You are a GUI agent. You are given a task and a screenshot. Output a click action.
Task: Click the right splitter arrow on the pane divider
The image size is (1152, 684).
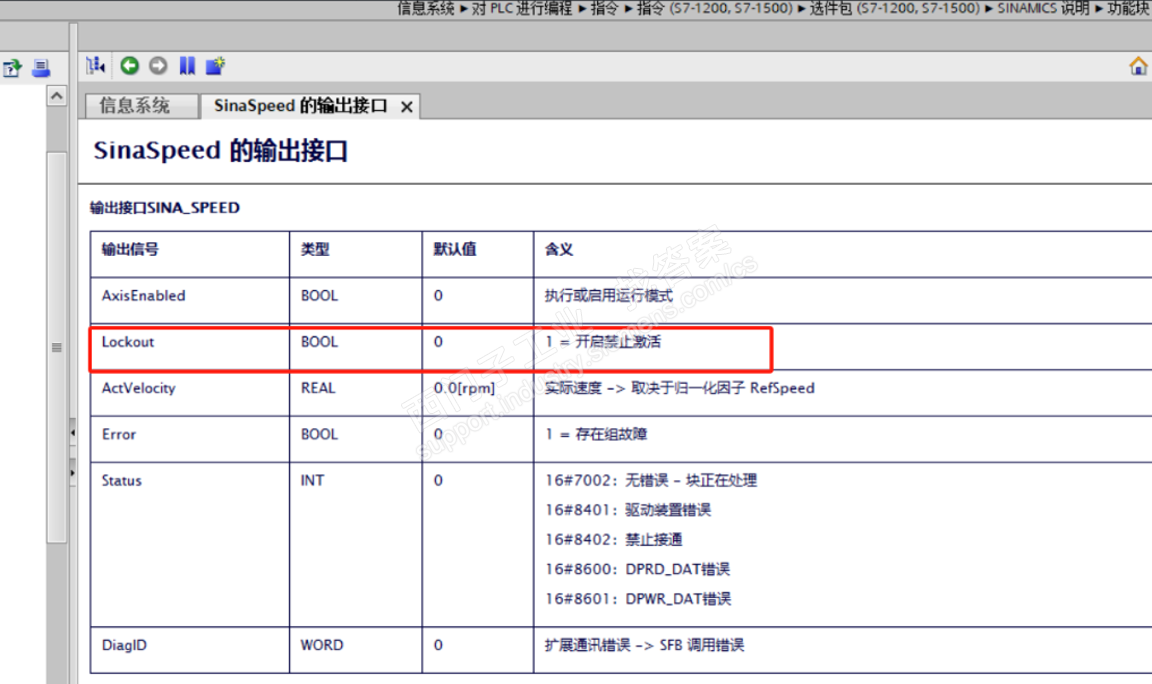(73, 473)
